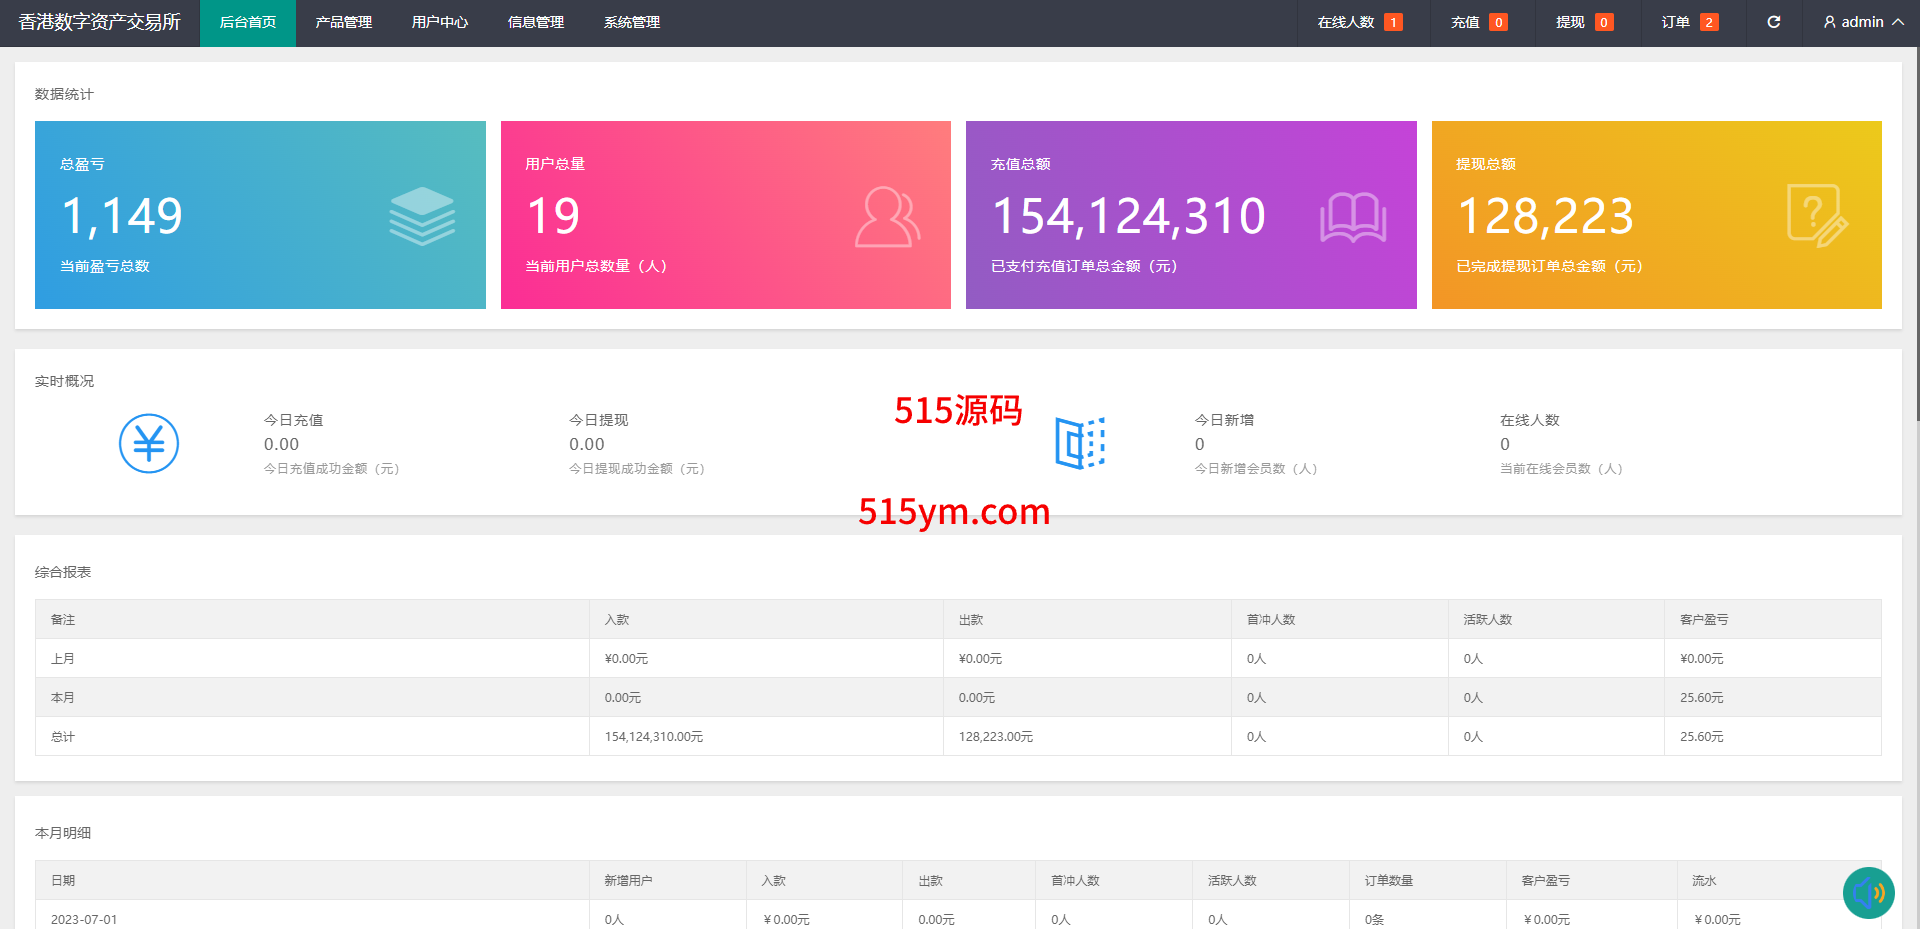
Task: Click 香港数字资产交易所 site title
Action: click(x=99, y=22)
